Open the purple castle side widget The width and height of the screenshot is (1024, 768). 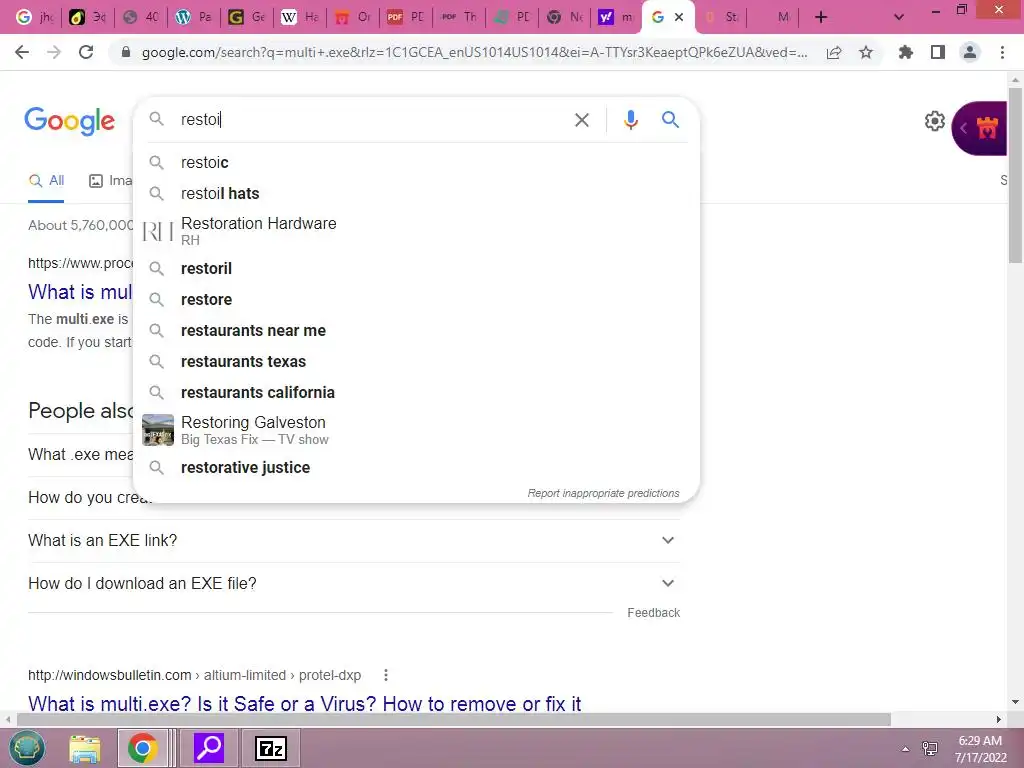pyautogui.click(x=980, y=128)
